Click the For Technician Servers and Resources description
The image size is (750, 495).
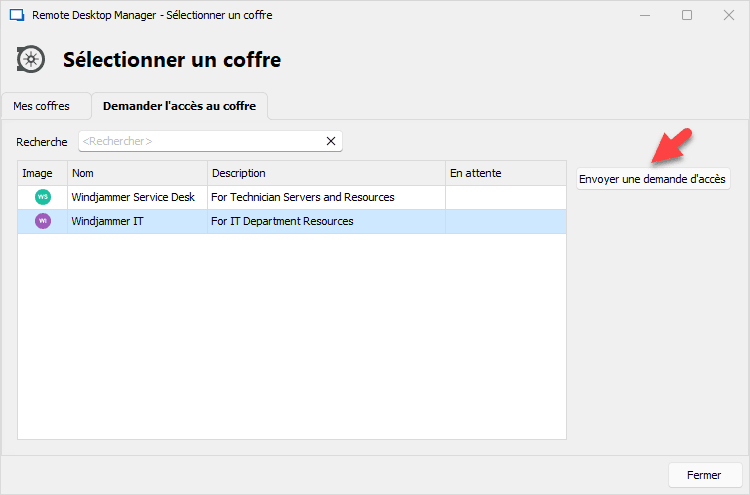coord(303,197)
